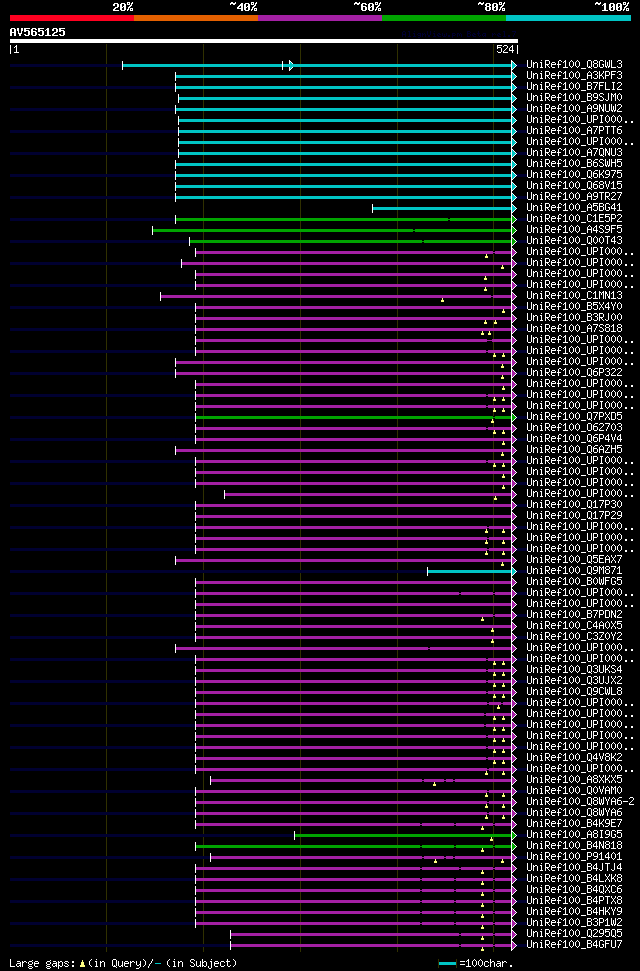Select label UniRef100_Q17P29
The image size is (640, 971).
[574, 516]
